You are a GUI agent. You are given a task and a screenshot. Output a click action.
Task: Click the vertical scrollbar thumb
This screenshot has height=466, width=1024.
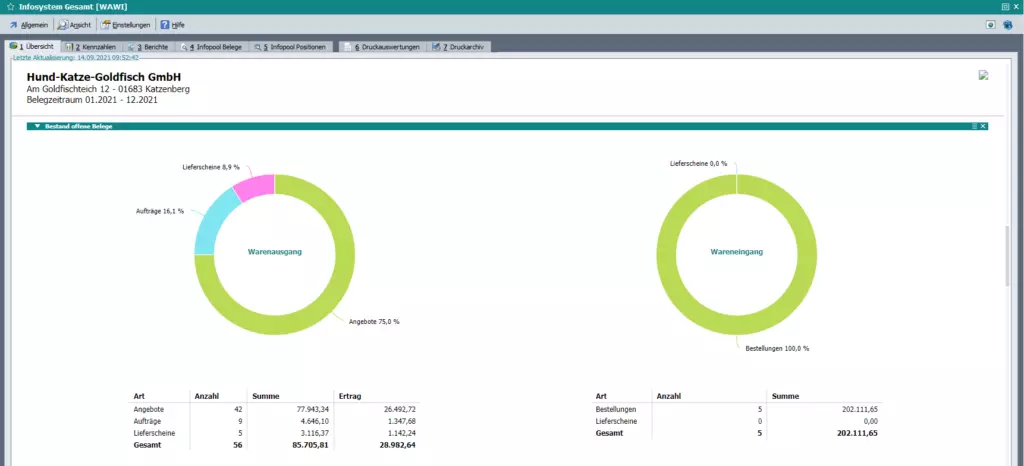pyautogui.click(x=1007, y=255)
